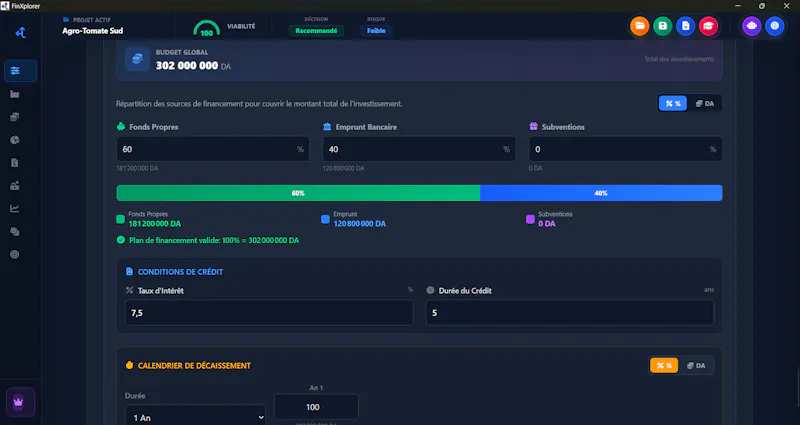Click the blue Emprunt legend swatch
This screenshot has height=425, width=800.
tap(326, 219)
